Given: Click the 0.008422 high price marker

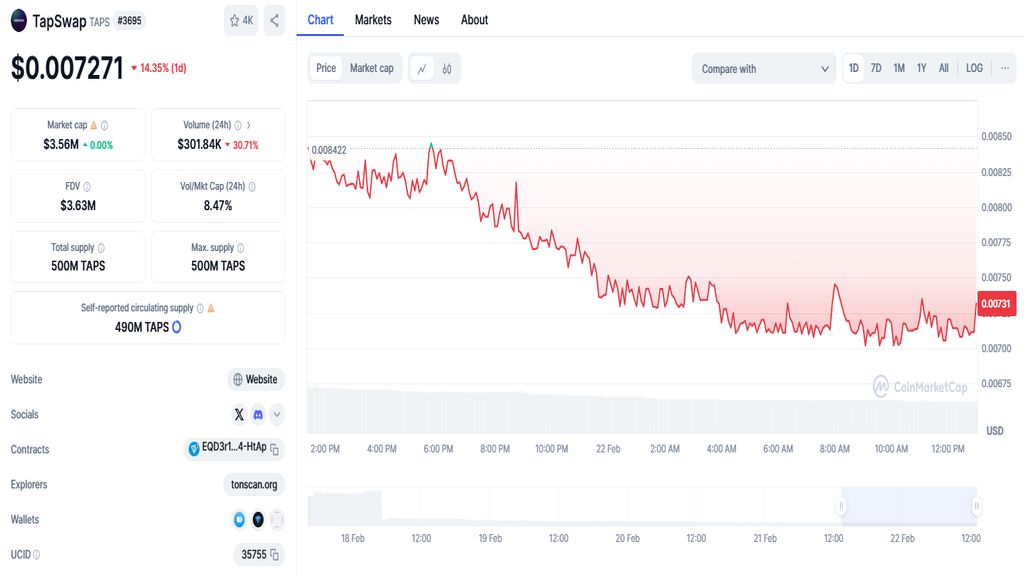Looking at the screenshot, I should pyautogui.click(x=328, y=150).
